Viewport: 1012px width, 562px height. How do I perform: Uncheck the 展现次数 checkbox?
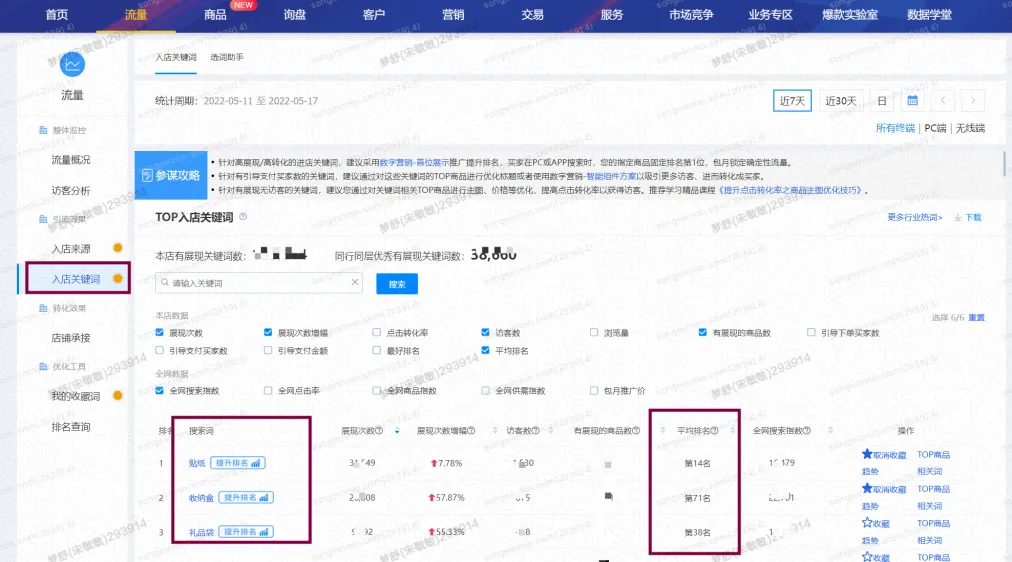161,333
